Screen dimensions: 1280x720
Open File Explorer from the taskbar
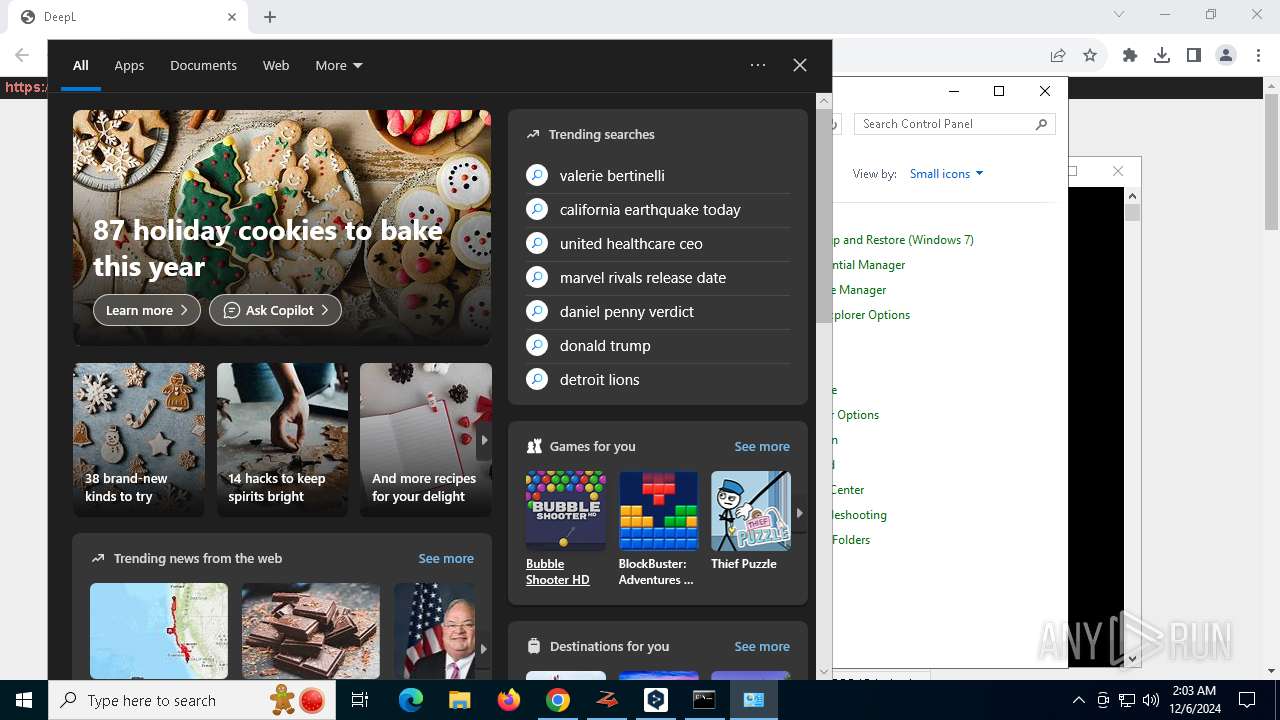(x=459, y=700)
